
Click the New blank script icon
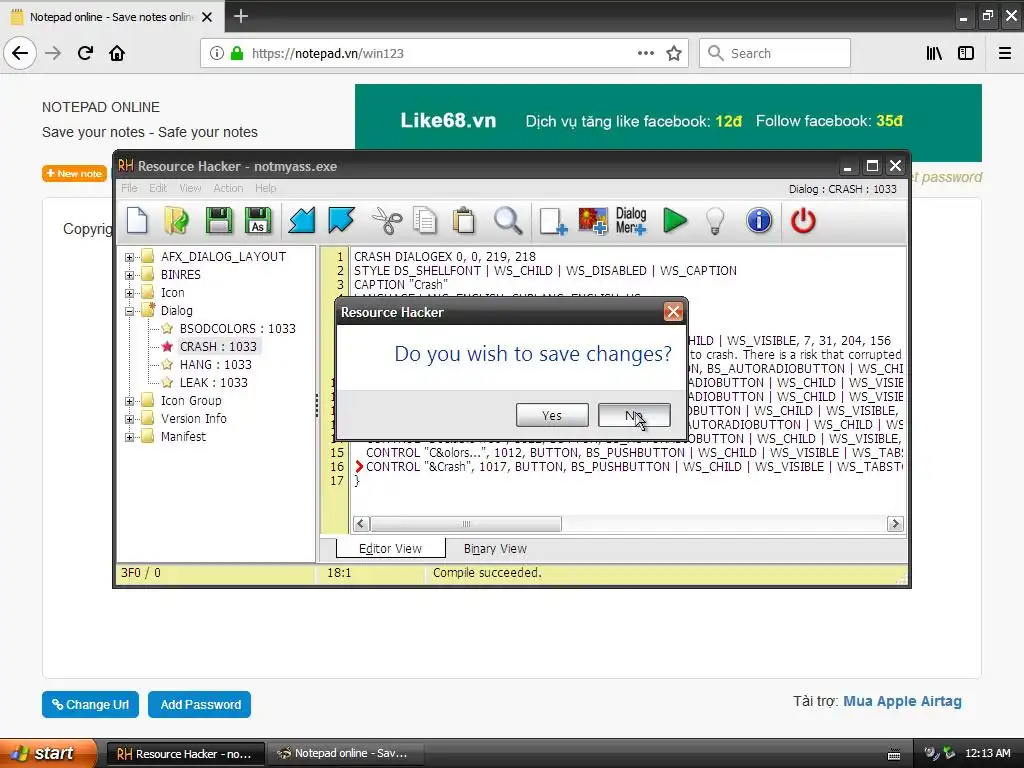point(137,221)
